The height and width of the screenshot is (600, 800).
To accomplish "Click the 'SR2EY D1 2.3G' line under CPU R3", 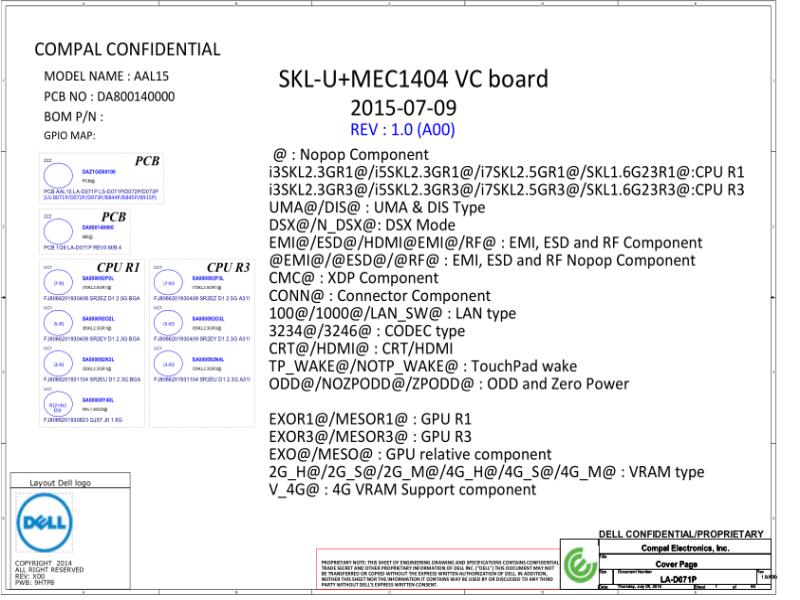I will click(x=202, y=339).
